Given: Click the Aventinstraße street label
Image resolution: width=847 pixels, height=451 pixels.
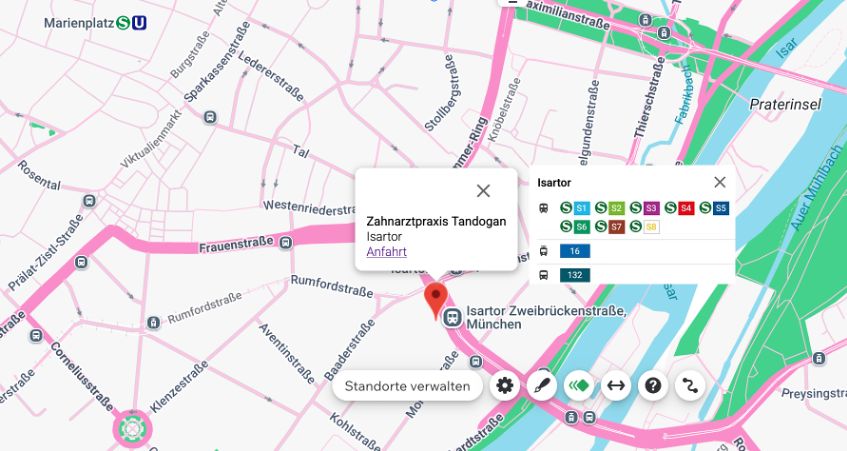Looking at the screenshot, I should (x=287, y=354).
